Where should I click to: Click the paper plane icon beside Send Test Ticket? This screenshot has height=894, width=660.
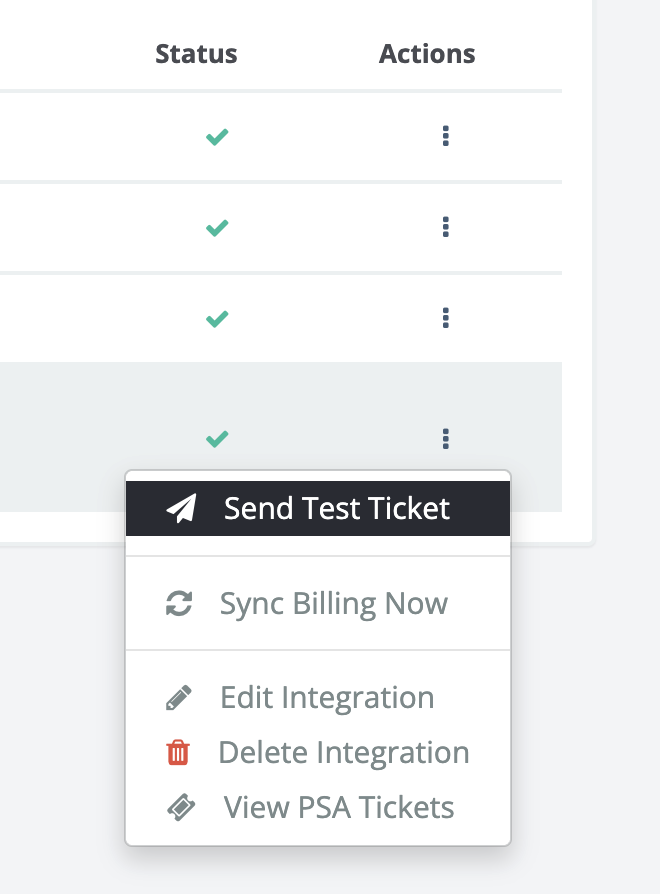181,509
